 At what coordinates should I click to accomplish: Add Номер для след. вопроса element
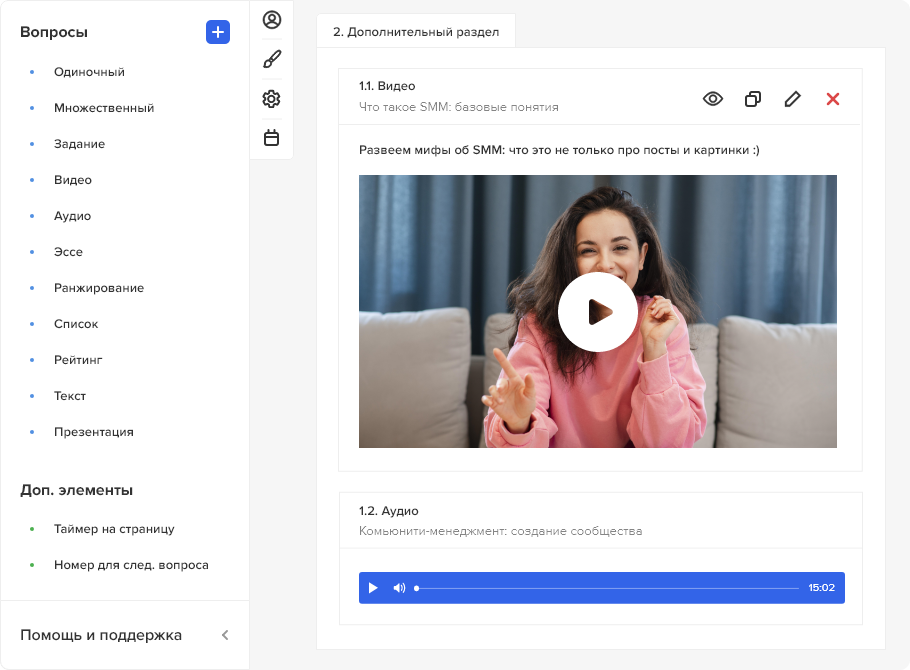131,565
